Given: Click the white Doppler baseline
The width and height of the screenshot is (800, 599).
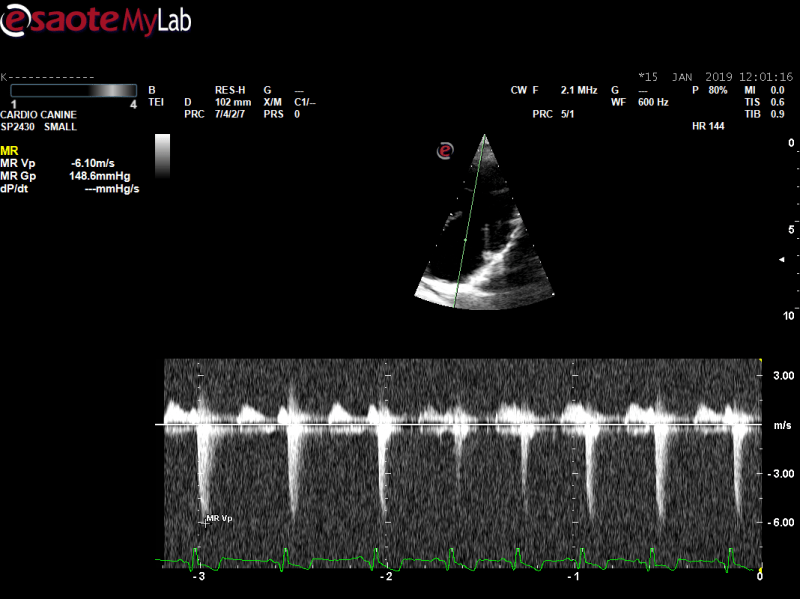Looking at the screenshot, I should click(460, 425).
